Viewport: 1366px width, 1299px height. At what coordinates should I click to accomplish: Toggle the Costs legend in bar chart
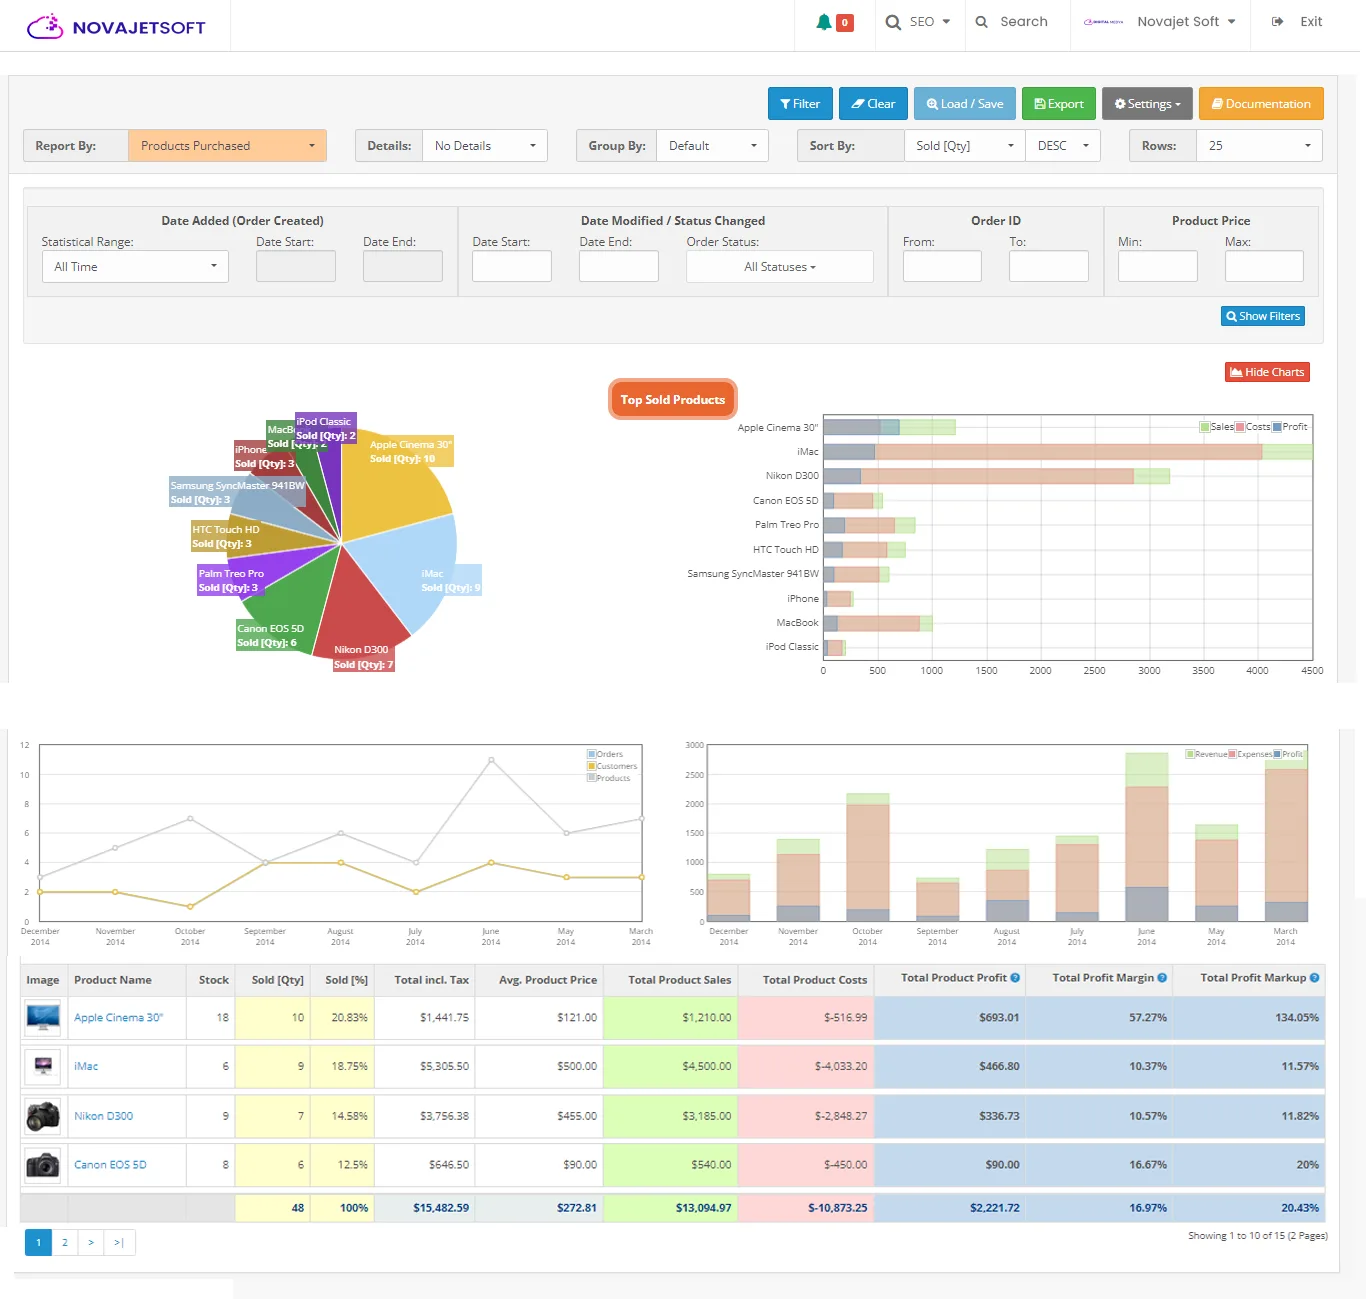1253,427
